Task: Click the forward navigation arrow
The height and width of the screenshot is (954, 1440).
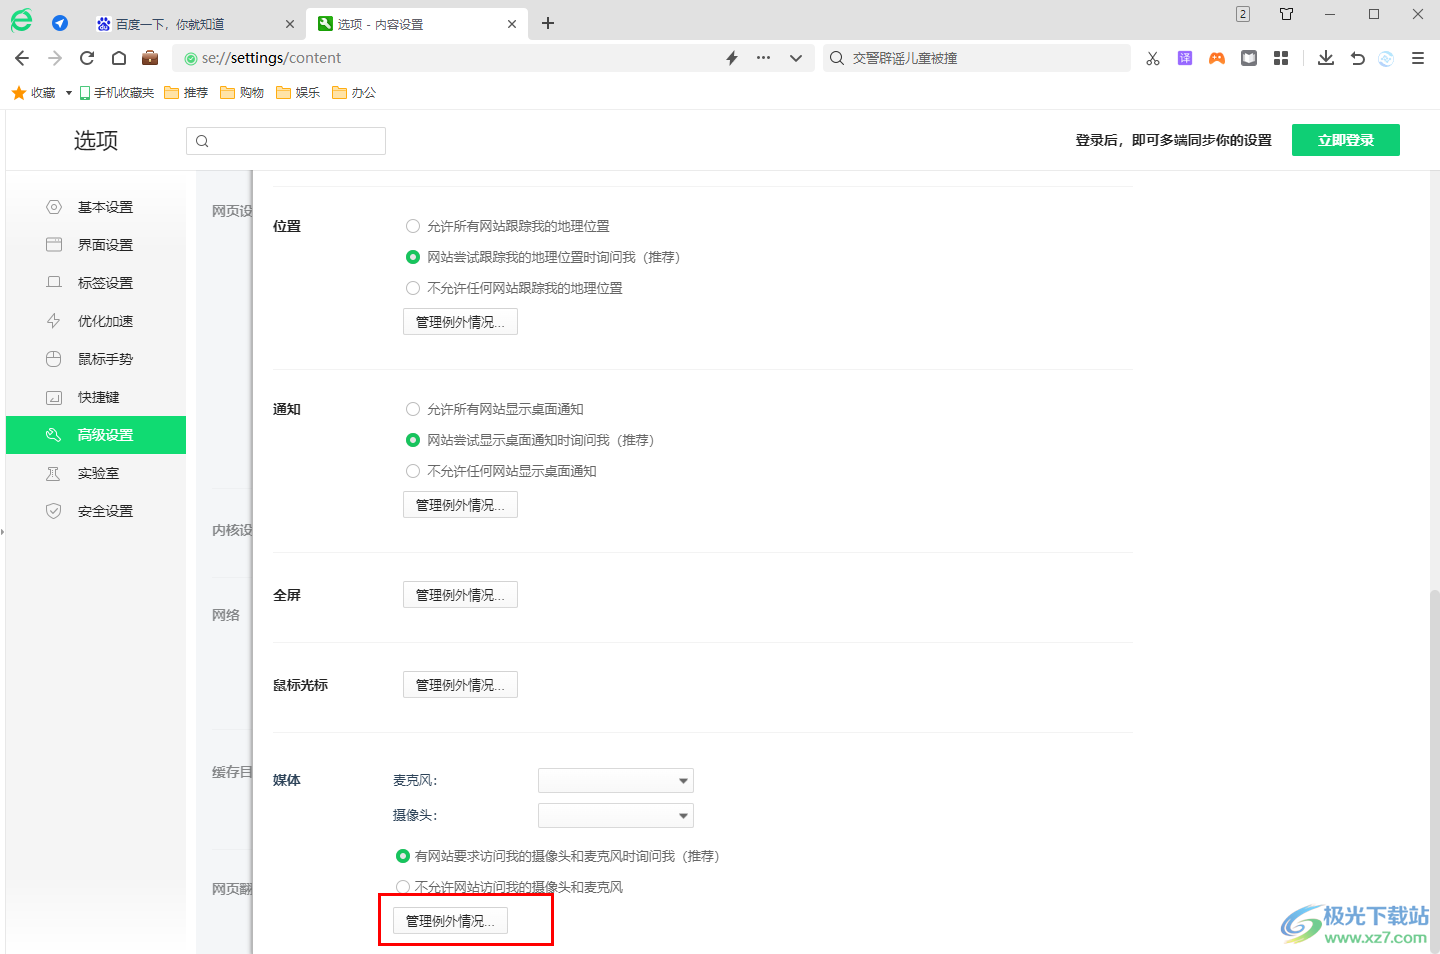Action: (x=55, y=58)
